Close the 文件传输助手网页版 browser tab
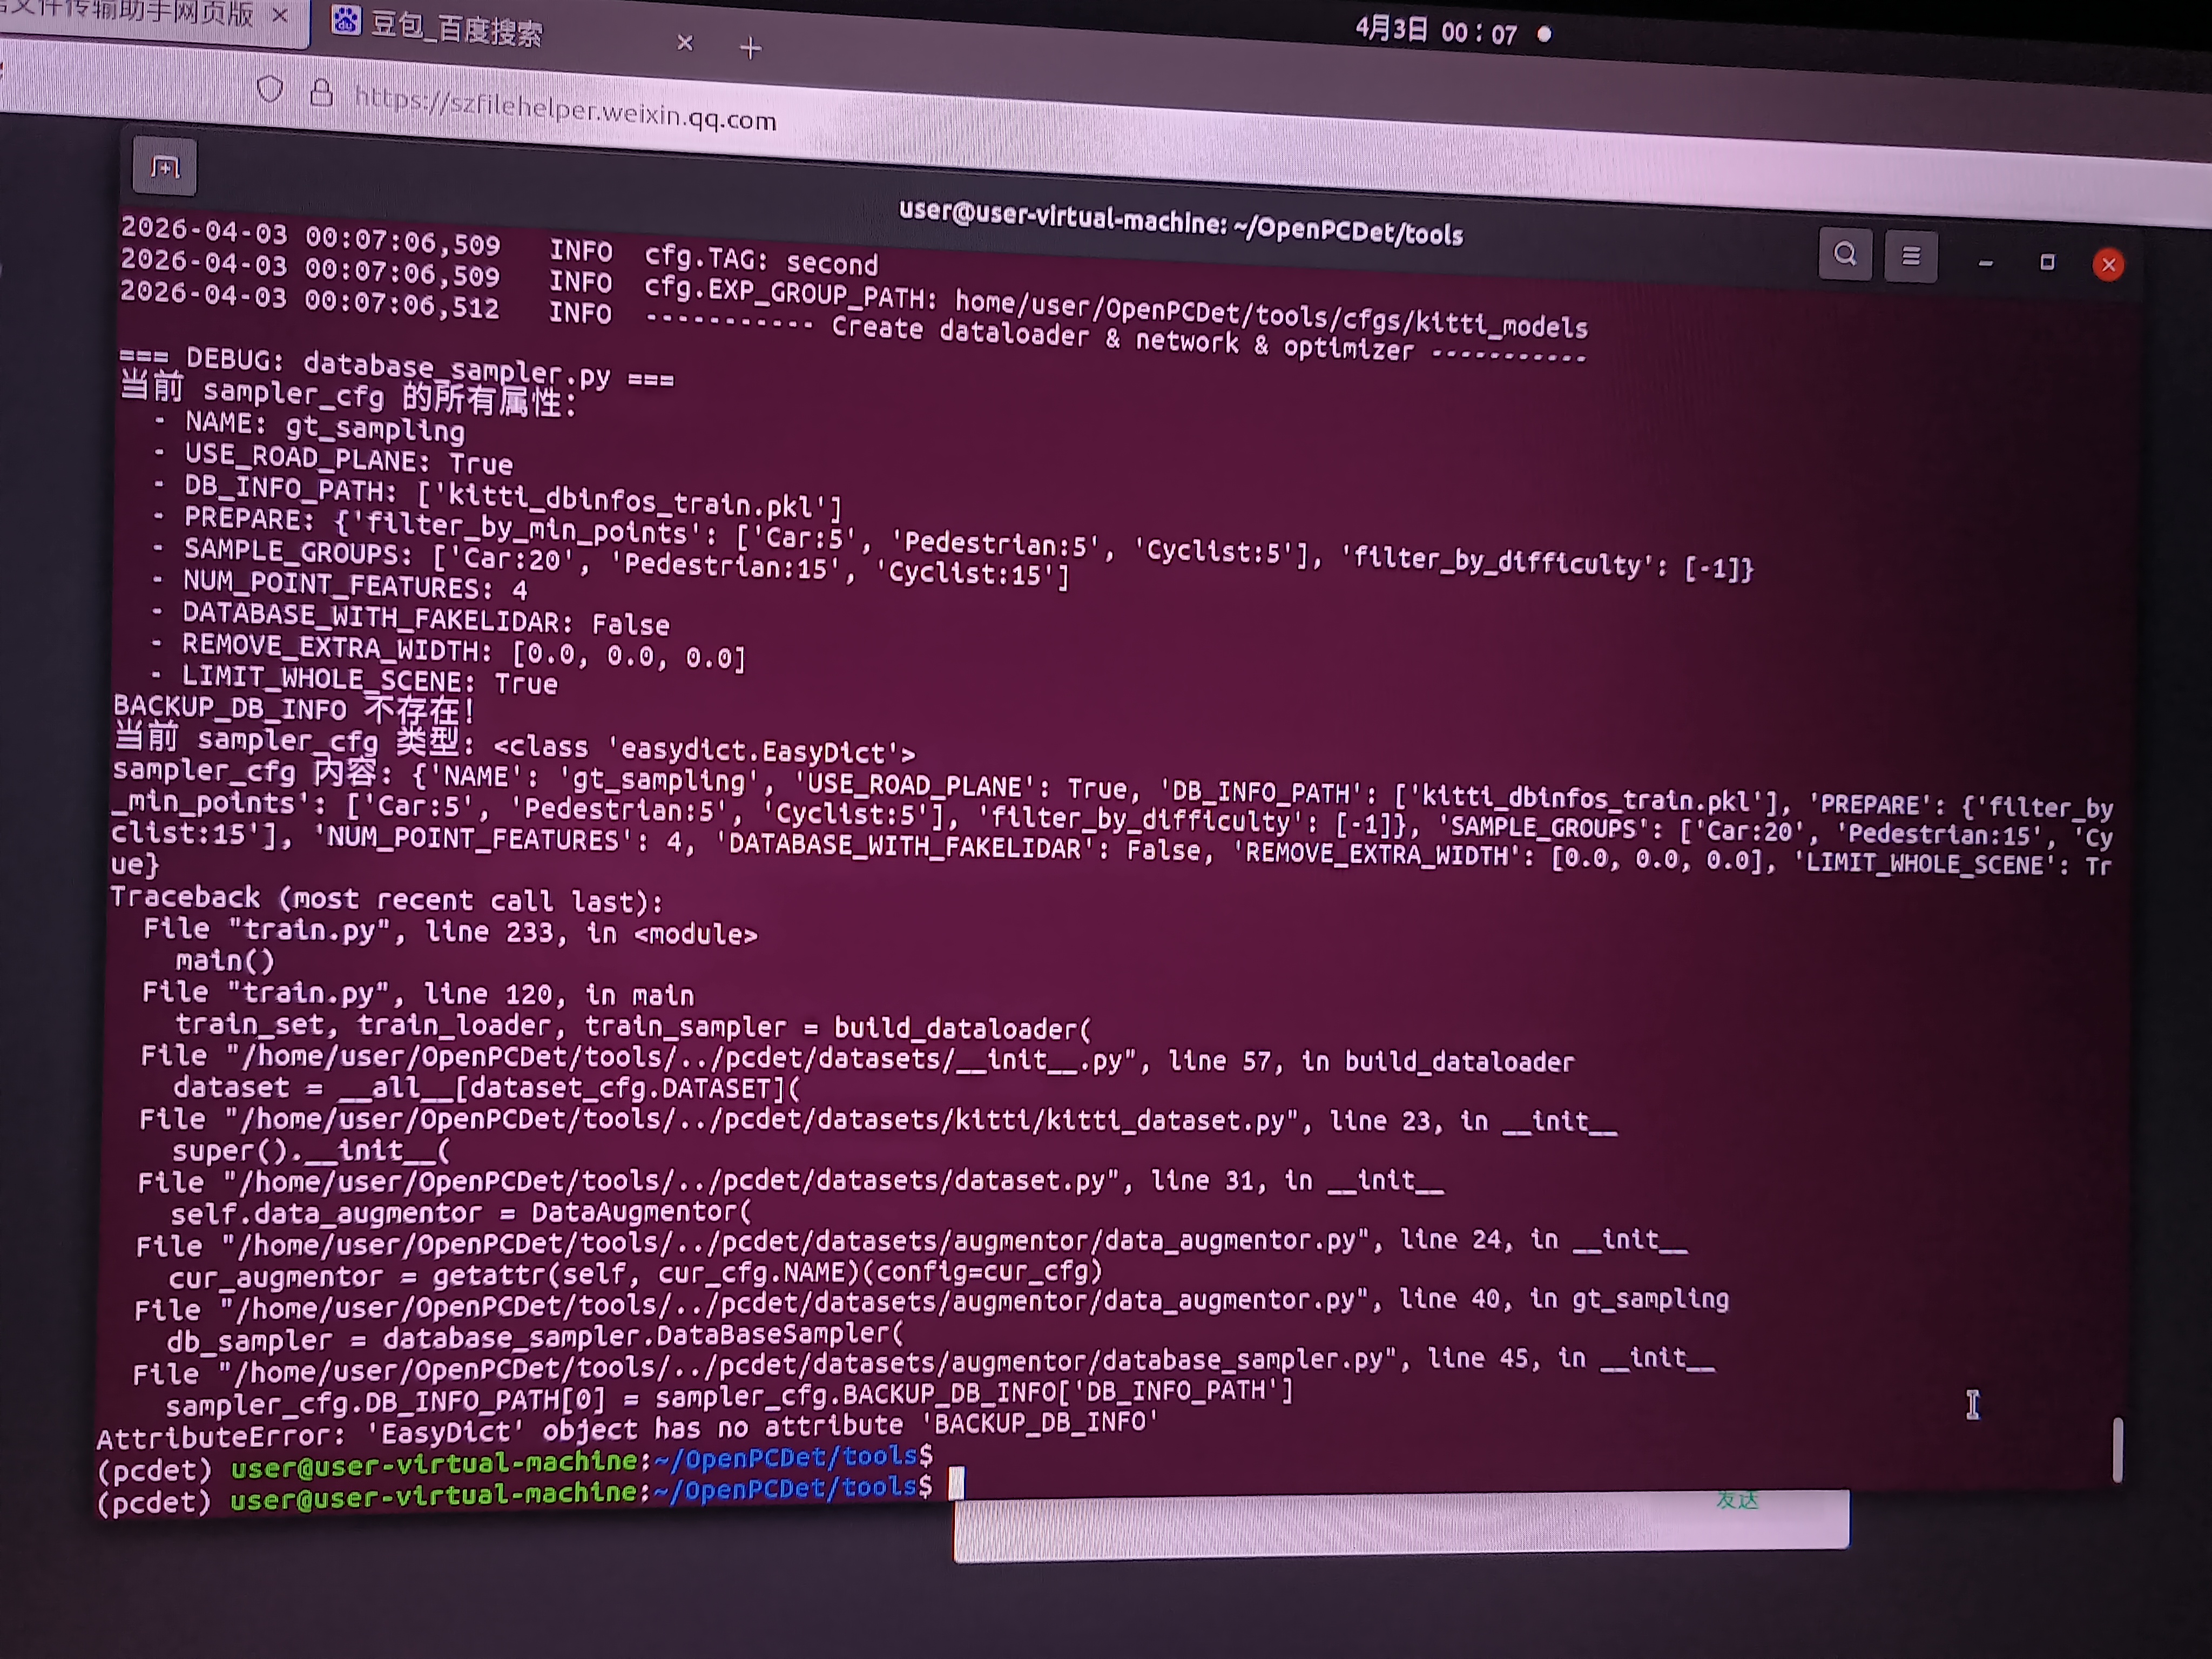 coord(281,15)
